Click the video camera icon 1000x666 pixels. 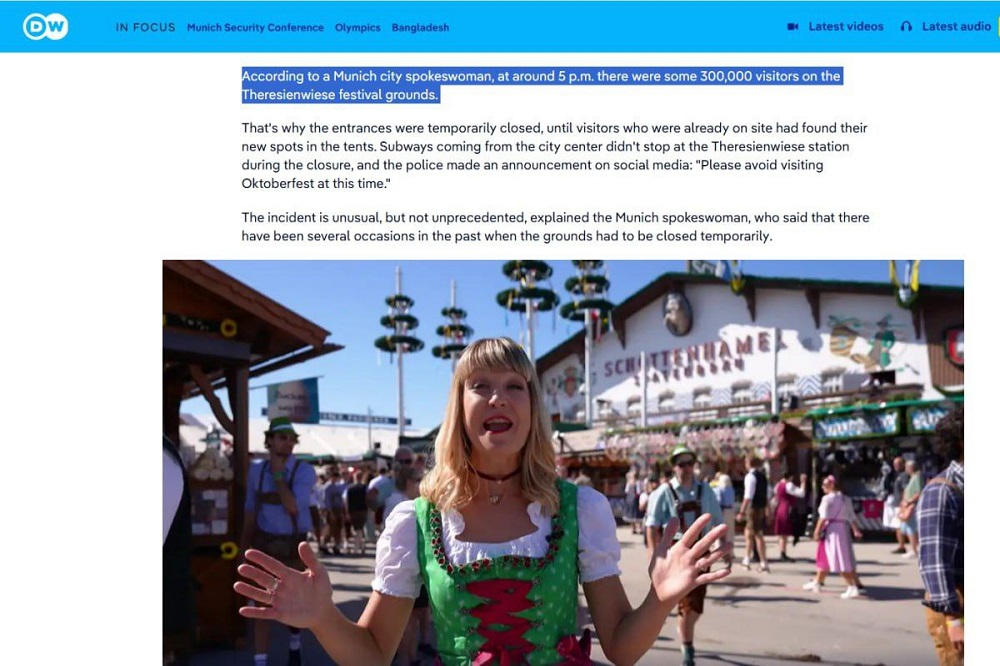[x=793, y=27]
